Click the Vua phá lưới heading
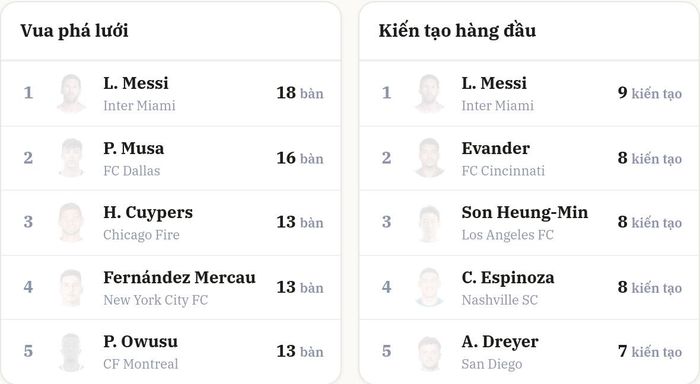This screenshot has width=700, height=384. coord(74,31)
